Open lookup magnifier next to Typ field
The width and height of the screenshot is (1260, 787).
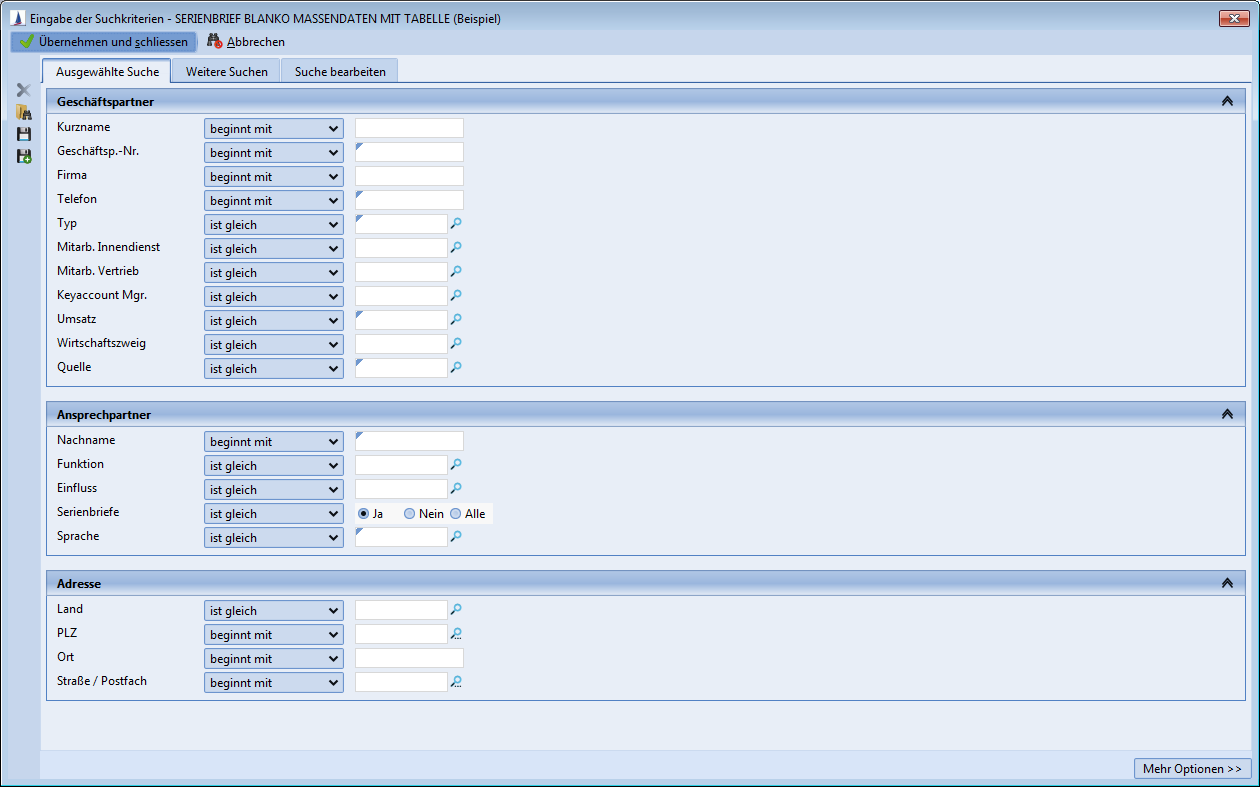tap(456, 224)
